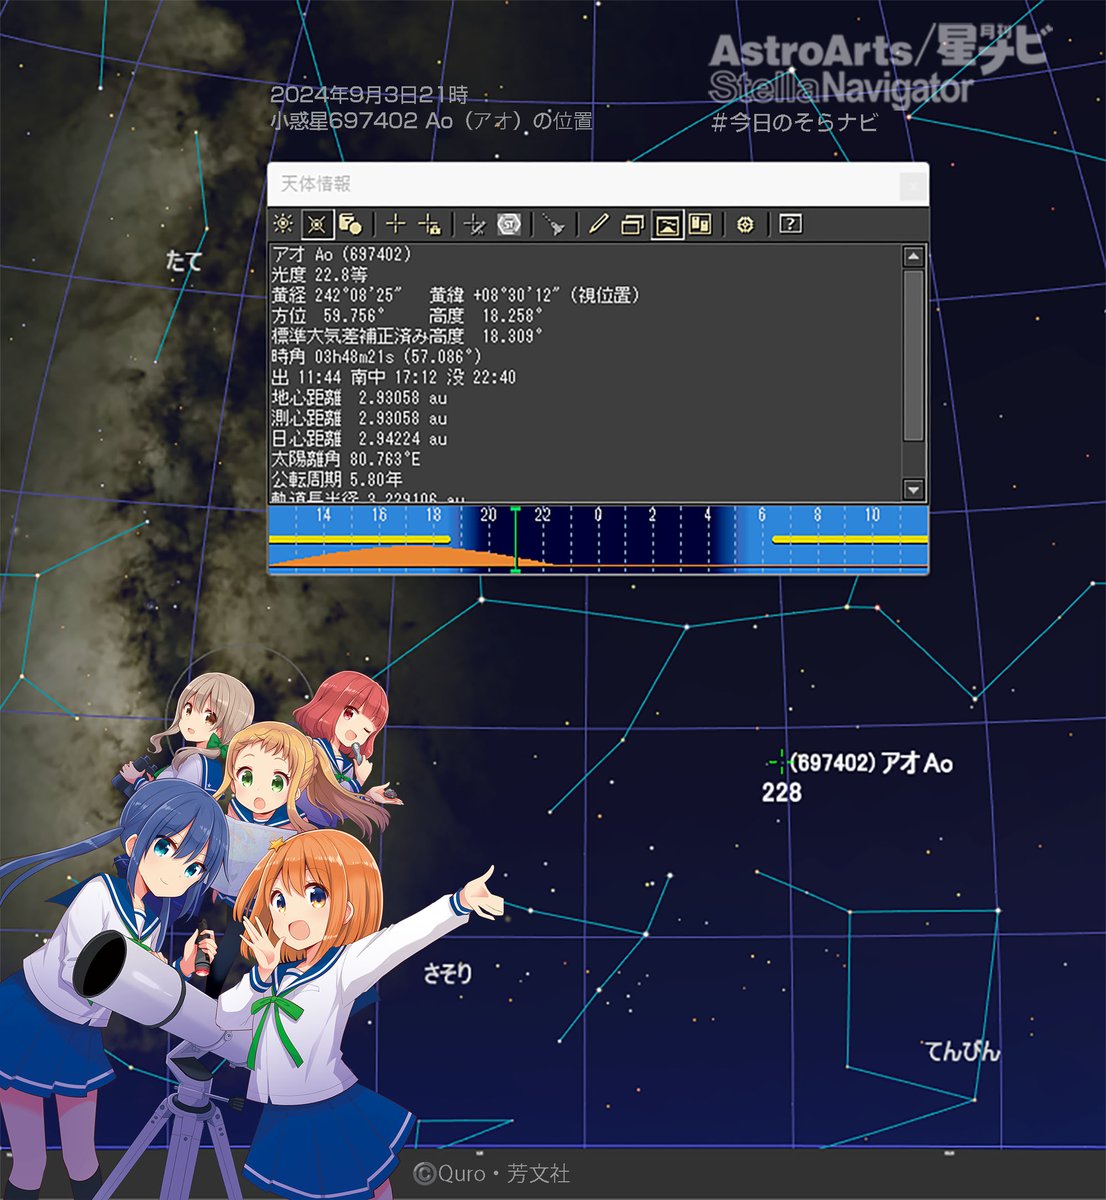The width and height of the screenshot is (1106, 1200).
Task: Toggle the highlighted image display icon
Action: click(667, 224)
